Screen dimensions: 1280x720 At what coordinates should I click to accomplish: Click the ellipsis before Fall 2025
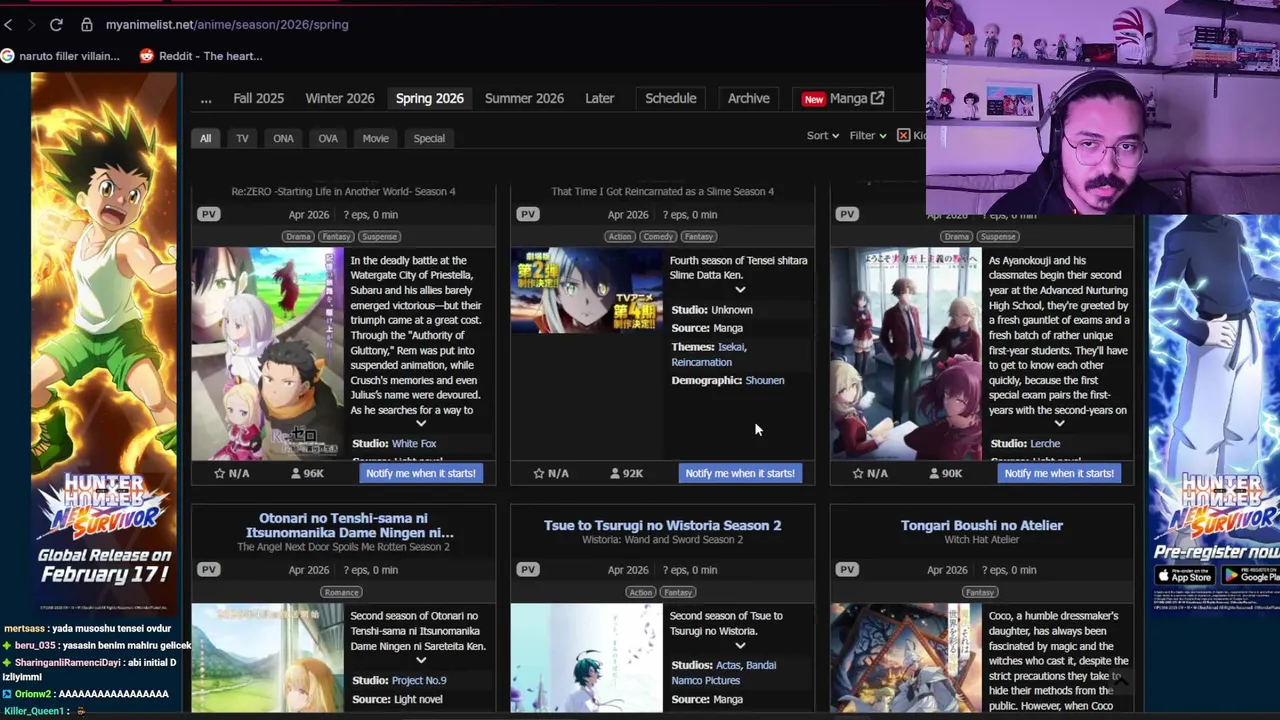click(206, 99)
